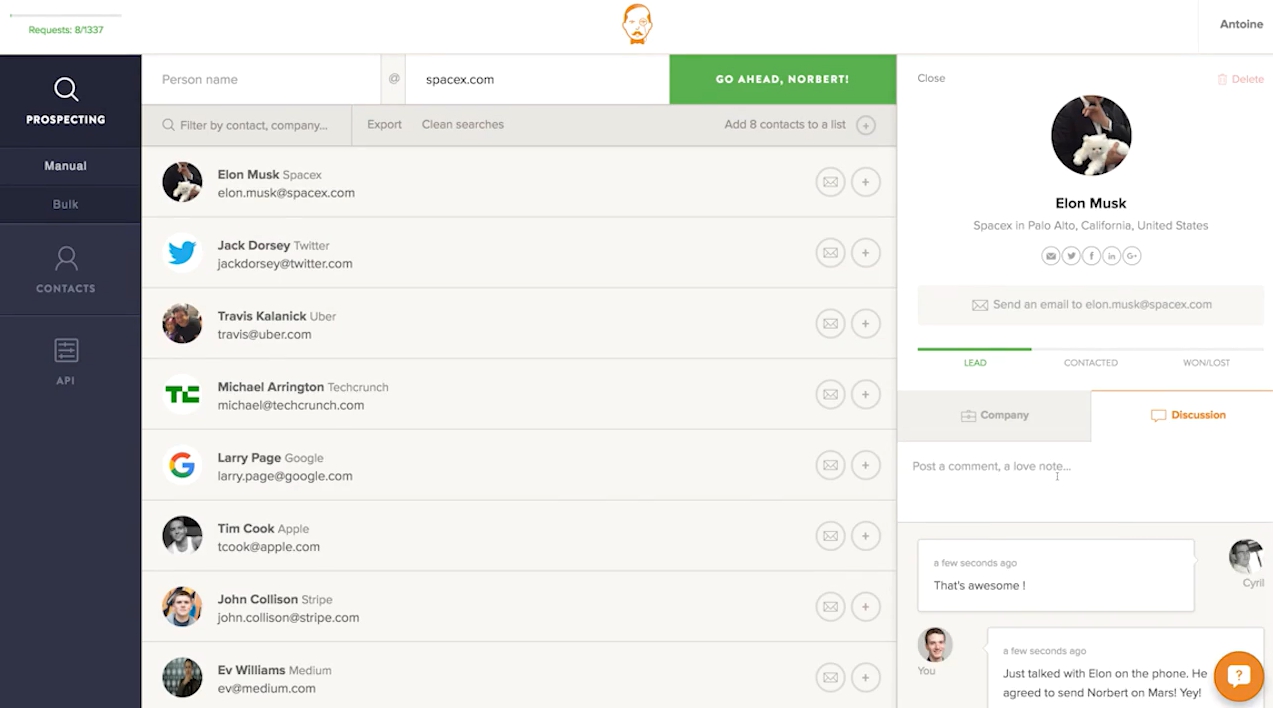This screenshot has height=708, width=1273.
Task: Click the spacex.com domain field
Action: coord(537,79)
